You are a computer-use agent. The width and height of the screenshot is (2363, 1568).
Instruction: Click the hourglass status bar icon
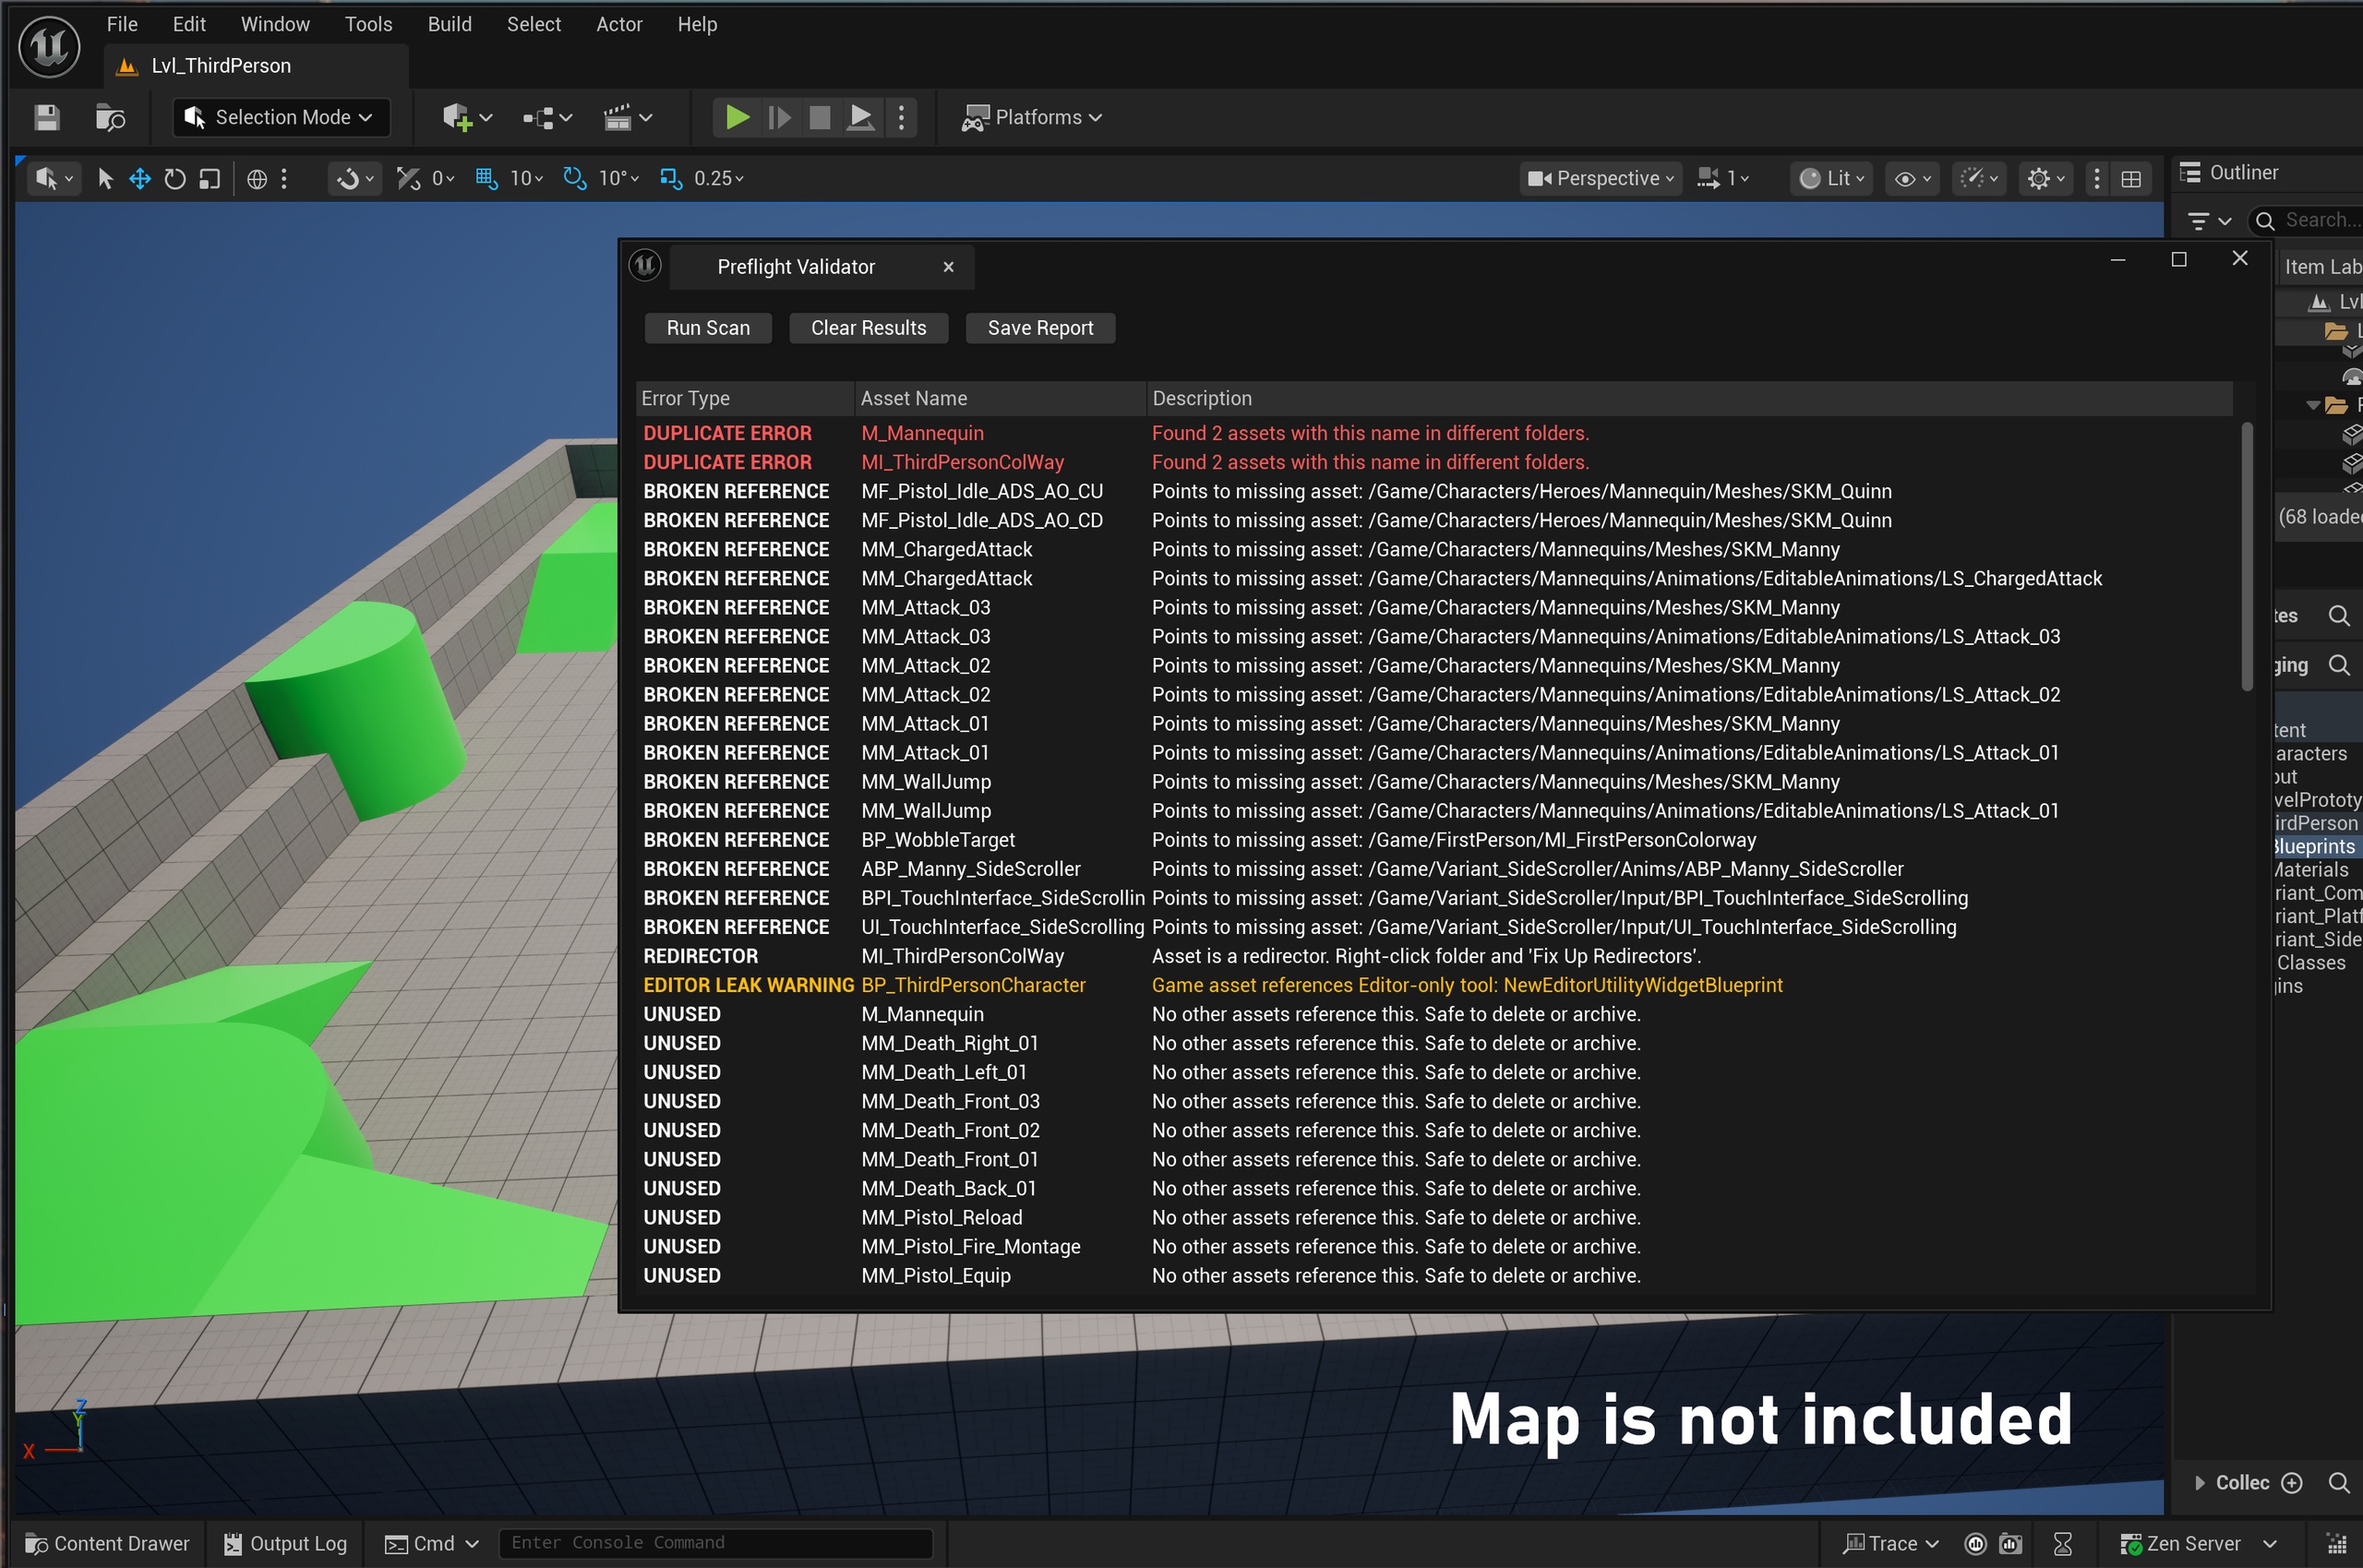[2063, 1543]
